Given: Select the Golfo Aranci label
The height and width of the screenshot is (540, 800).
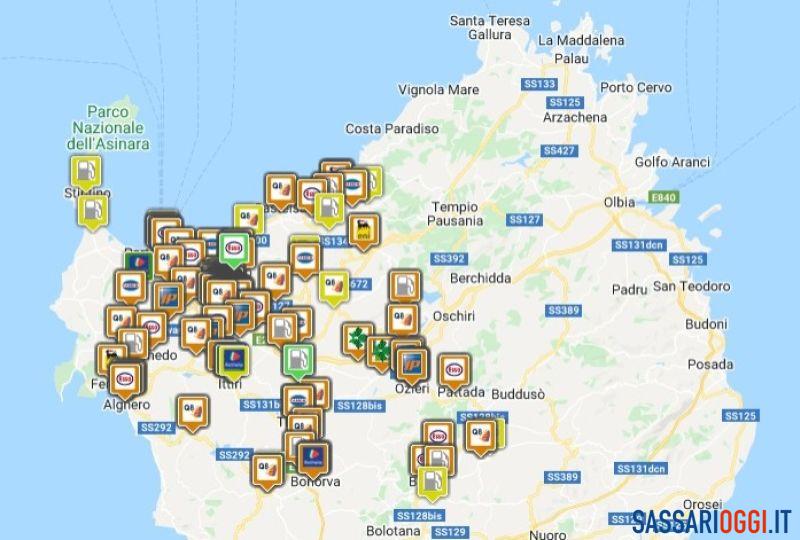Looking at the screenshot, I should pyautogui.click(x=672, y=162).
